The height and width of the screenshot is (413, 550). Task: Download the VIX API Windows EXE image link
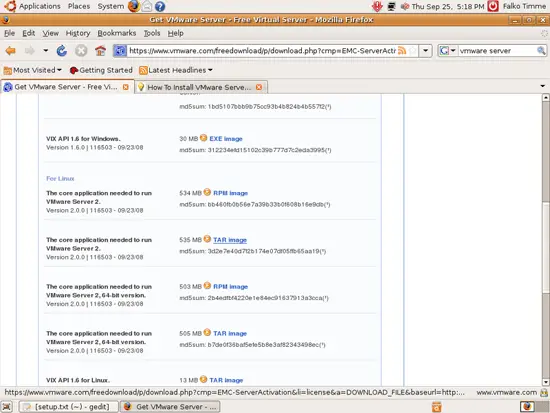(226, 139)
